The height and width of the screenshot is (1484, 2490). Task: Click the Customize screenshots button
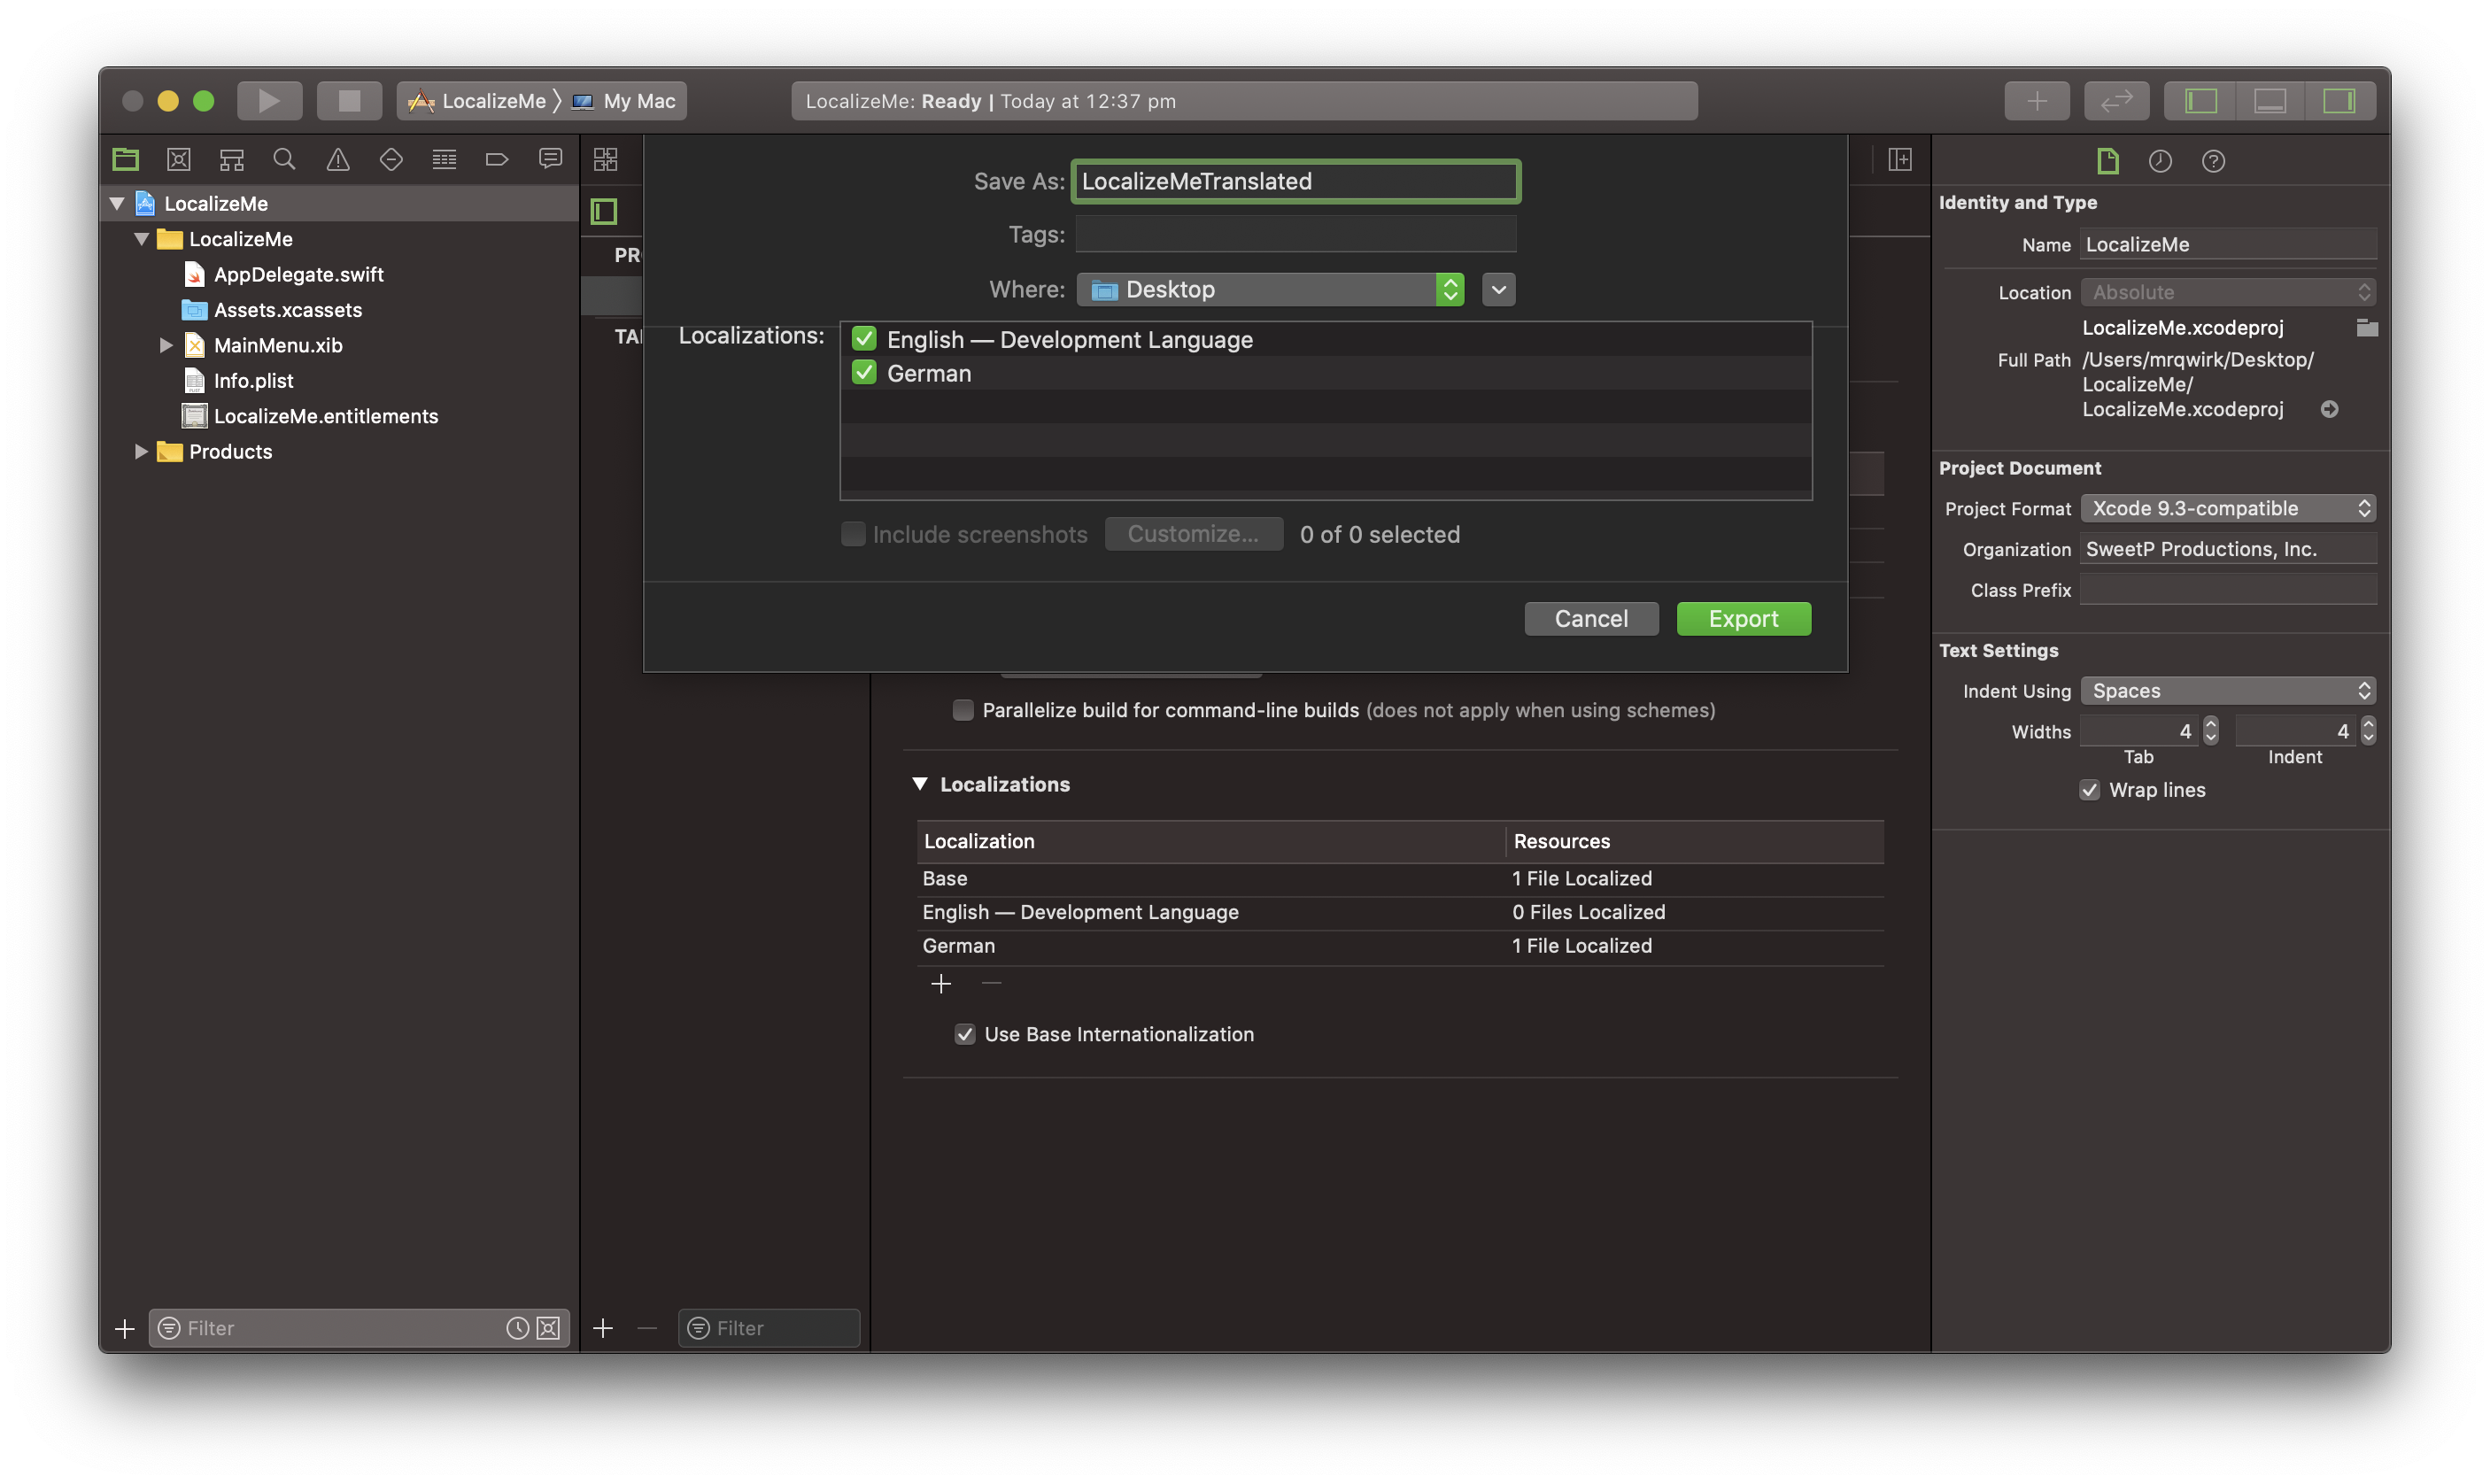1193,534
